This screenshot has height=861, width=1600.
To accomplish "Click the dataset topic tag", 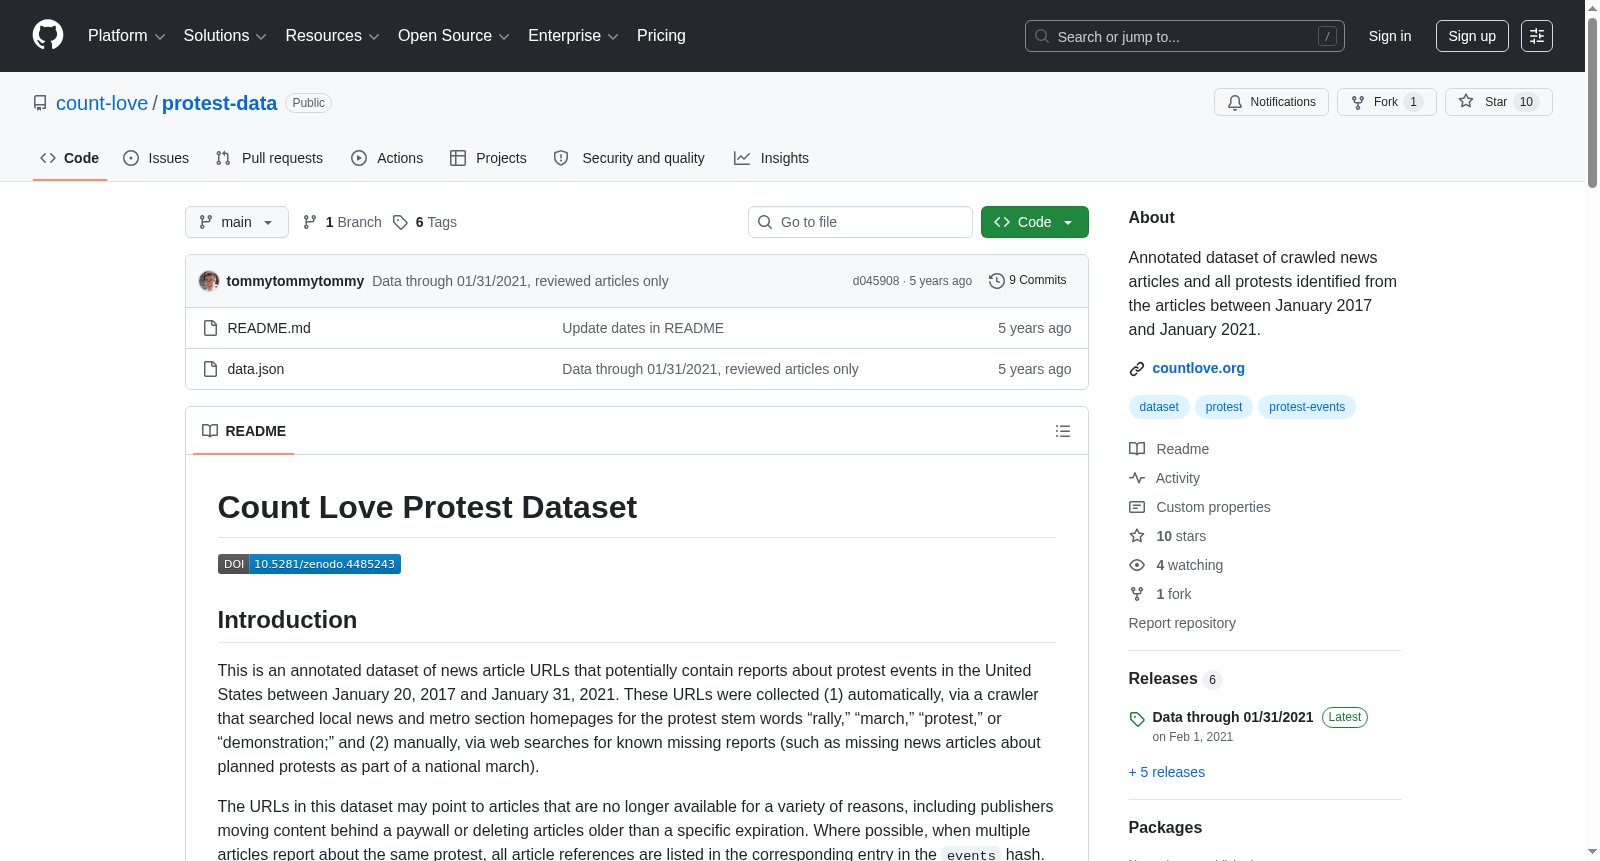I will coord(1159,407).
